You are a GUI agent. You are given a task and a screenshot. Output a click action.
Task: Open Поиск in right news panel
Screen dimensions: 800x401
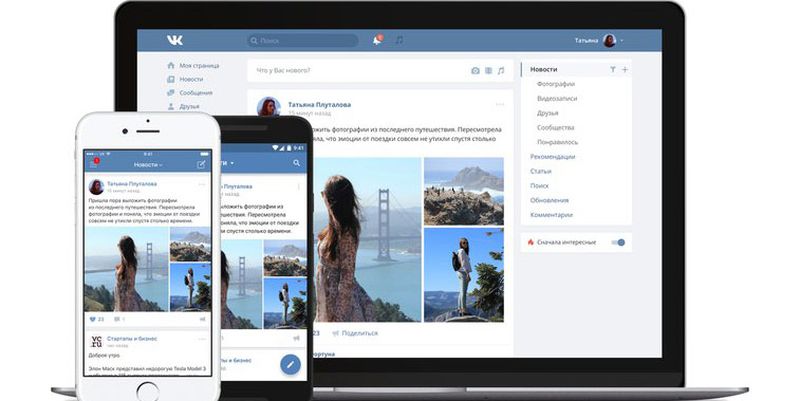539,186
